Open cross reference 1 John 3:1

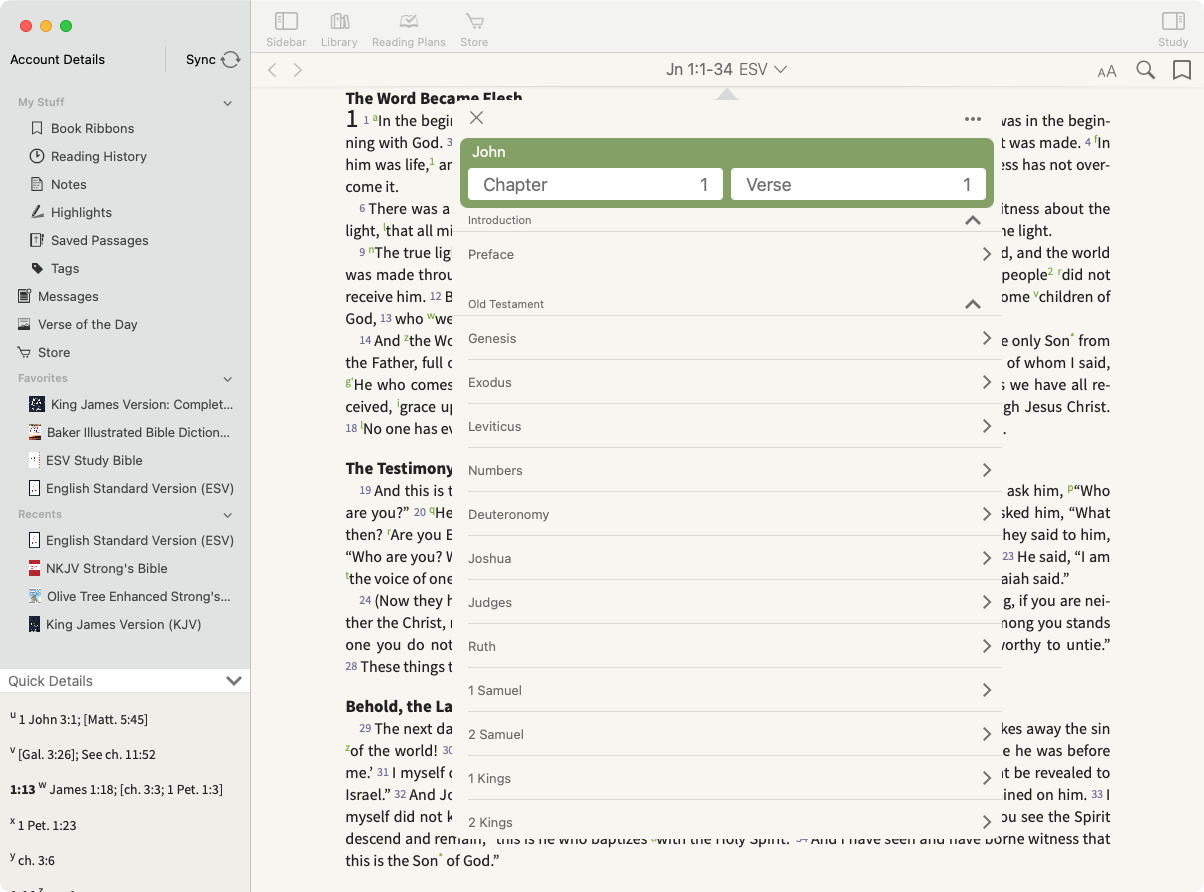[x=48, y=719]
